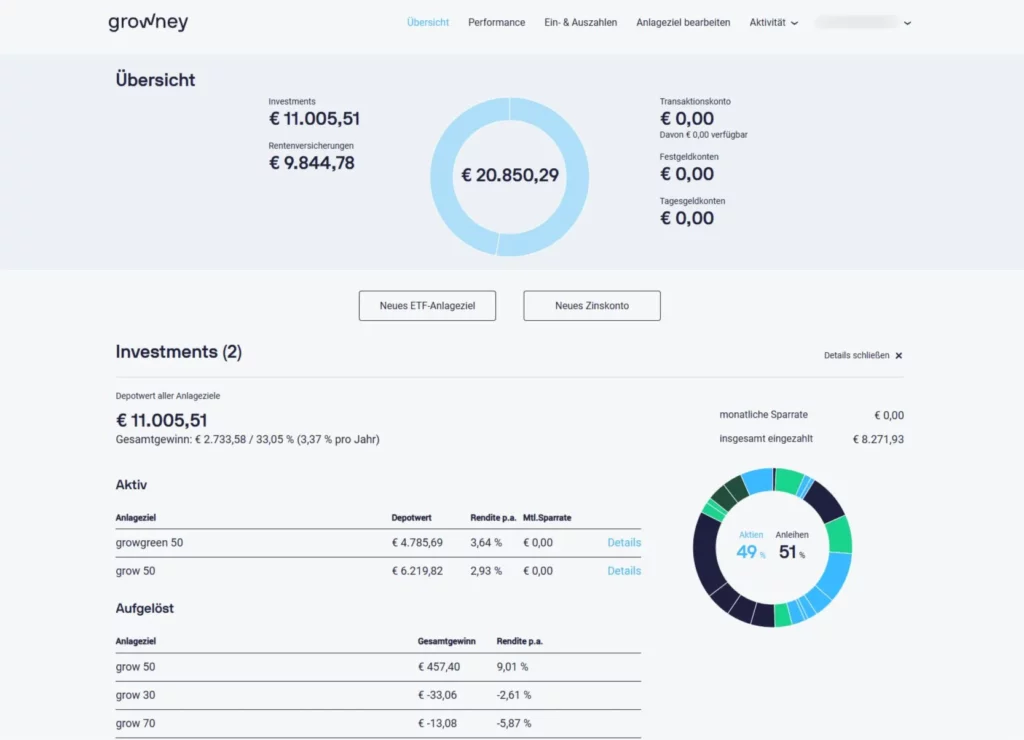Click the Neues ETF-Anlageziel button
Image resolution: width=1024 pixels, height=740 pixels.
click(x=427, y=306)
